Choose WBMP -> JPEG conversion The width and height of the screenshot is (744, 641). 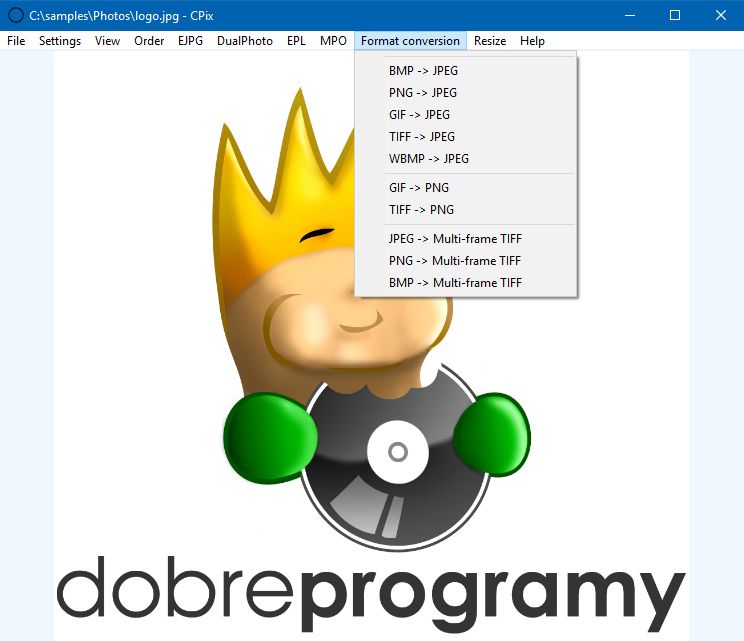pyautogui.click(x=466, y=158)
